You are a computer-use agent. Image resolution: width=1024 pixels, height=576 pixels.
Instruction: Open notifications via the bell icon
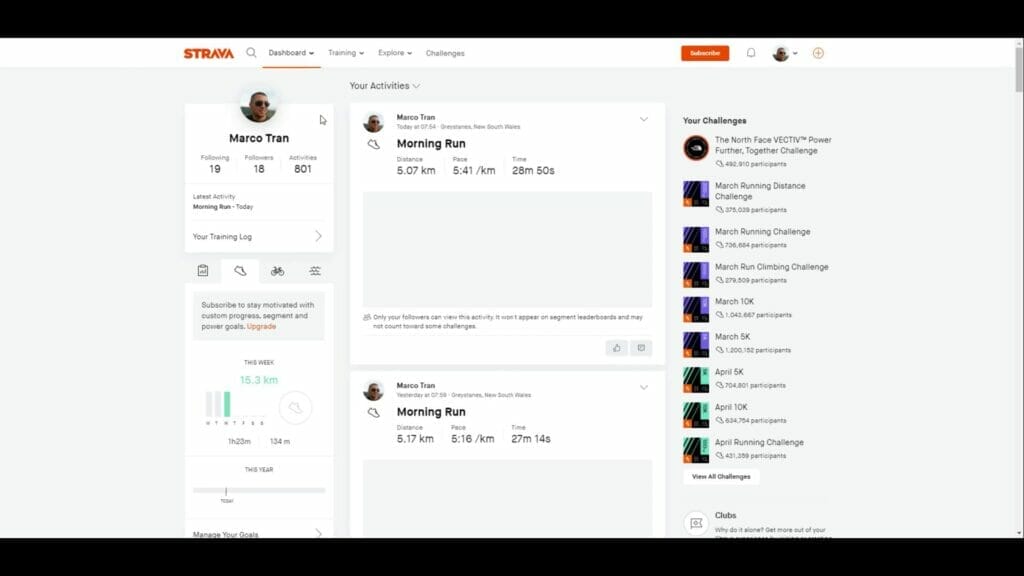[751, 52]
